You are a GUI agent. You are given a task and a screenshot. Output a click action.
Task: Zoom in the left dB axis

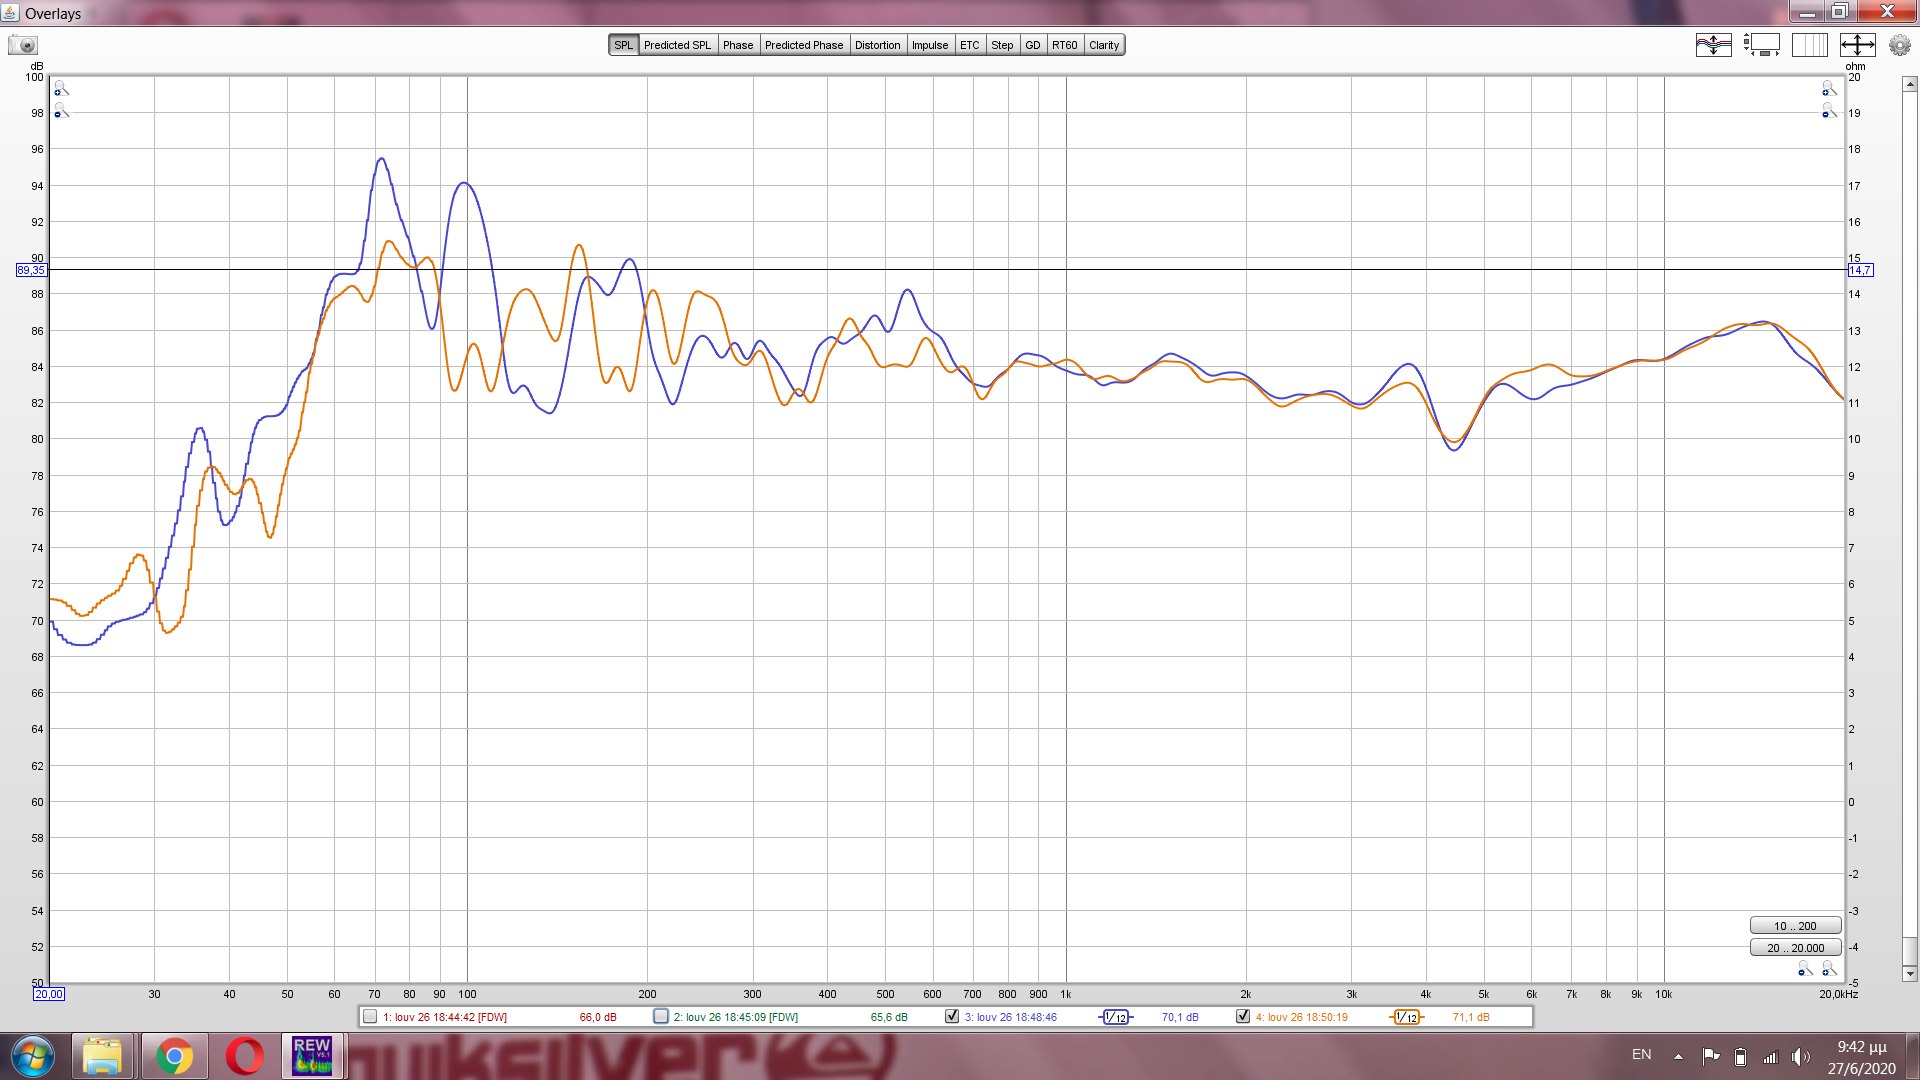point(61,89)
